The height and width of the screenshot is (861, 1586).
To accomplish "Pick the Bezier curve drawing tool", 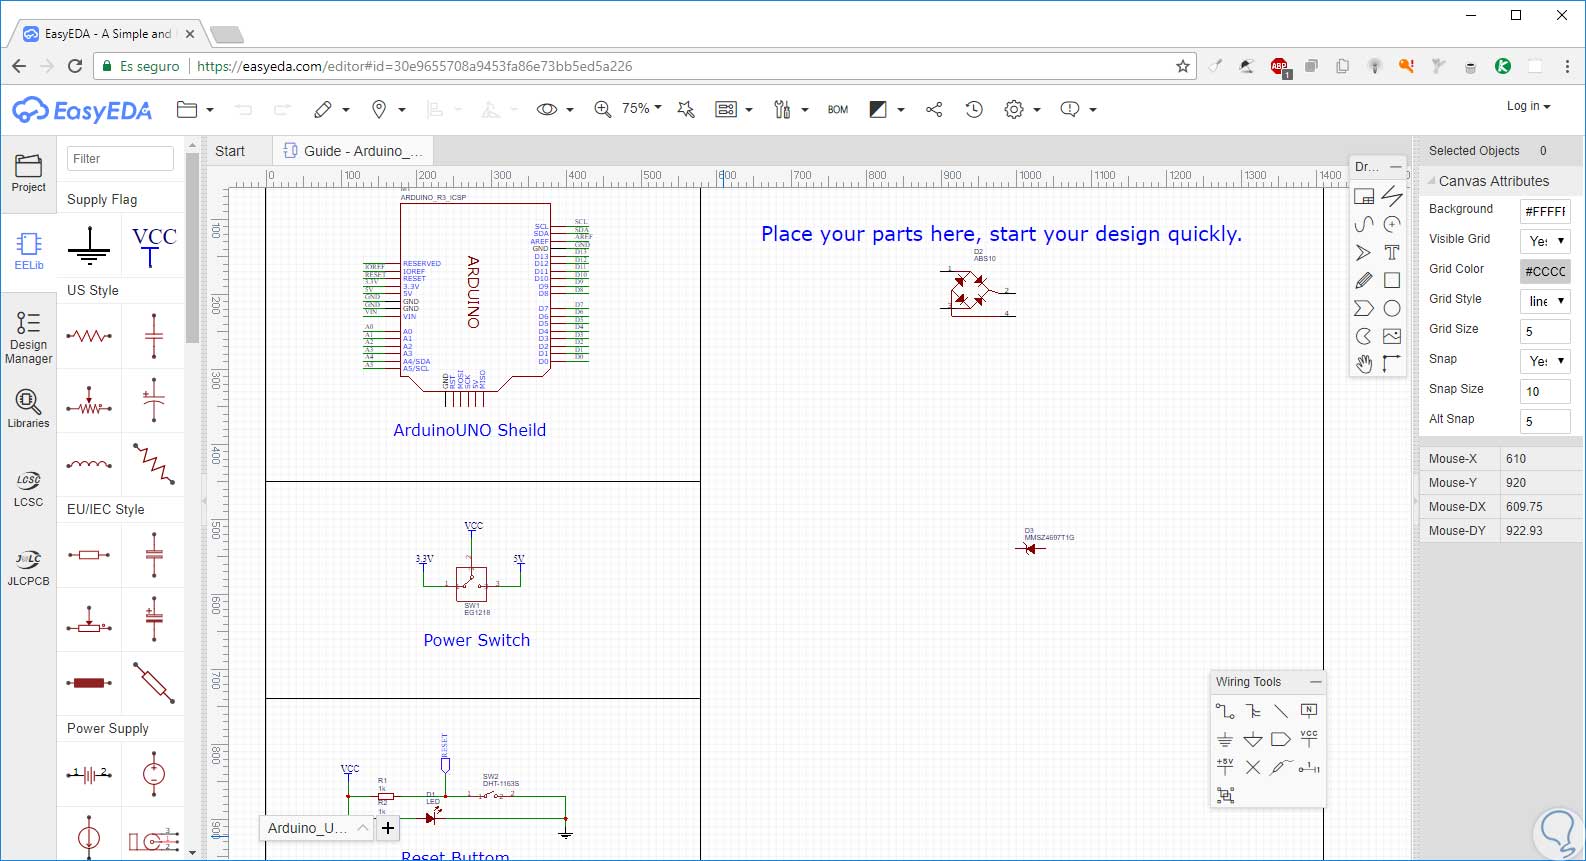I will pyautogui.click(x=1364, y=224).
